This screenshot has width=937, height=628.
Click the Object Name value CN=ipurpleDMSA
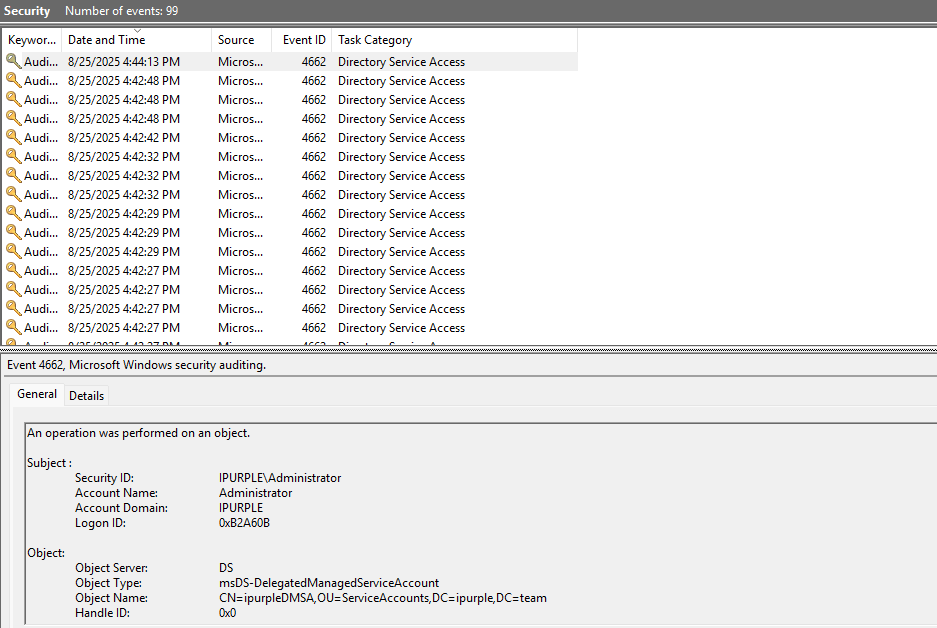(x=382, y=598)
